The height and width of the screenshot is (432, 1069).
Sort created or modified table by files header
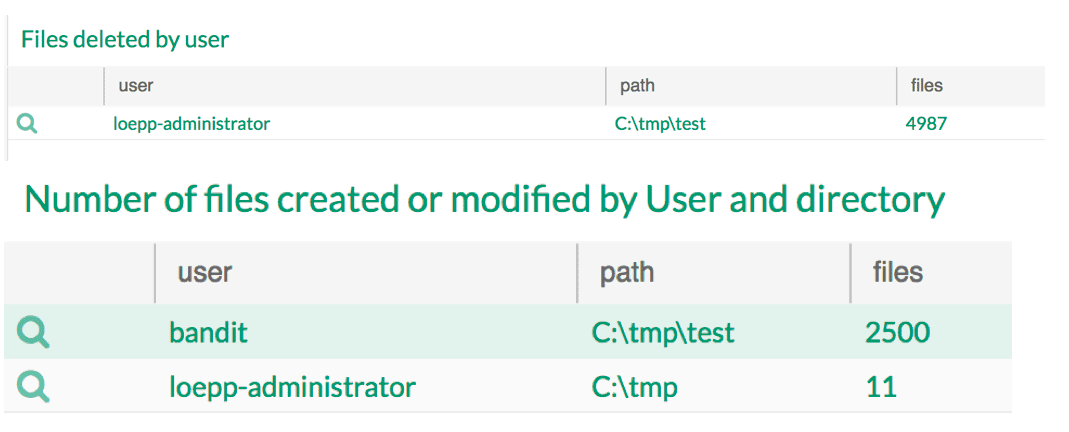[x=897, y=273]
